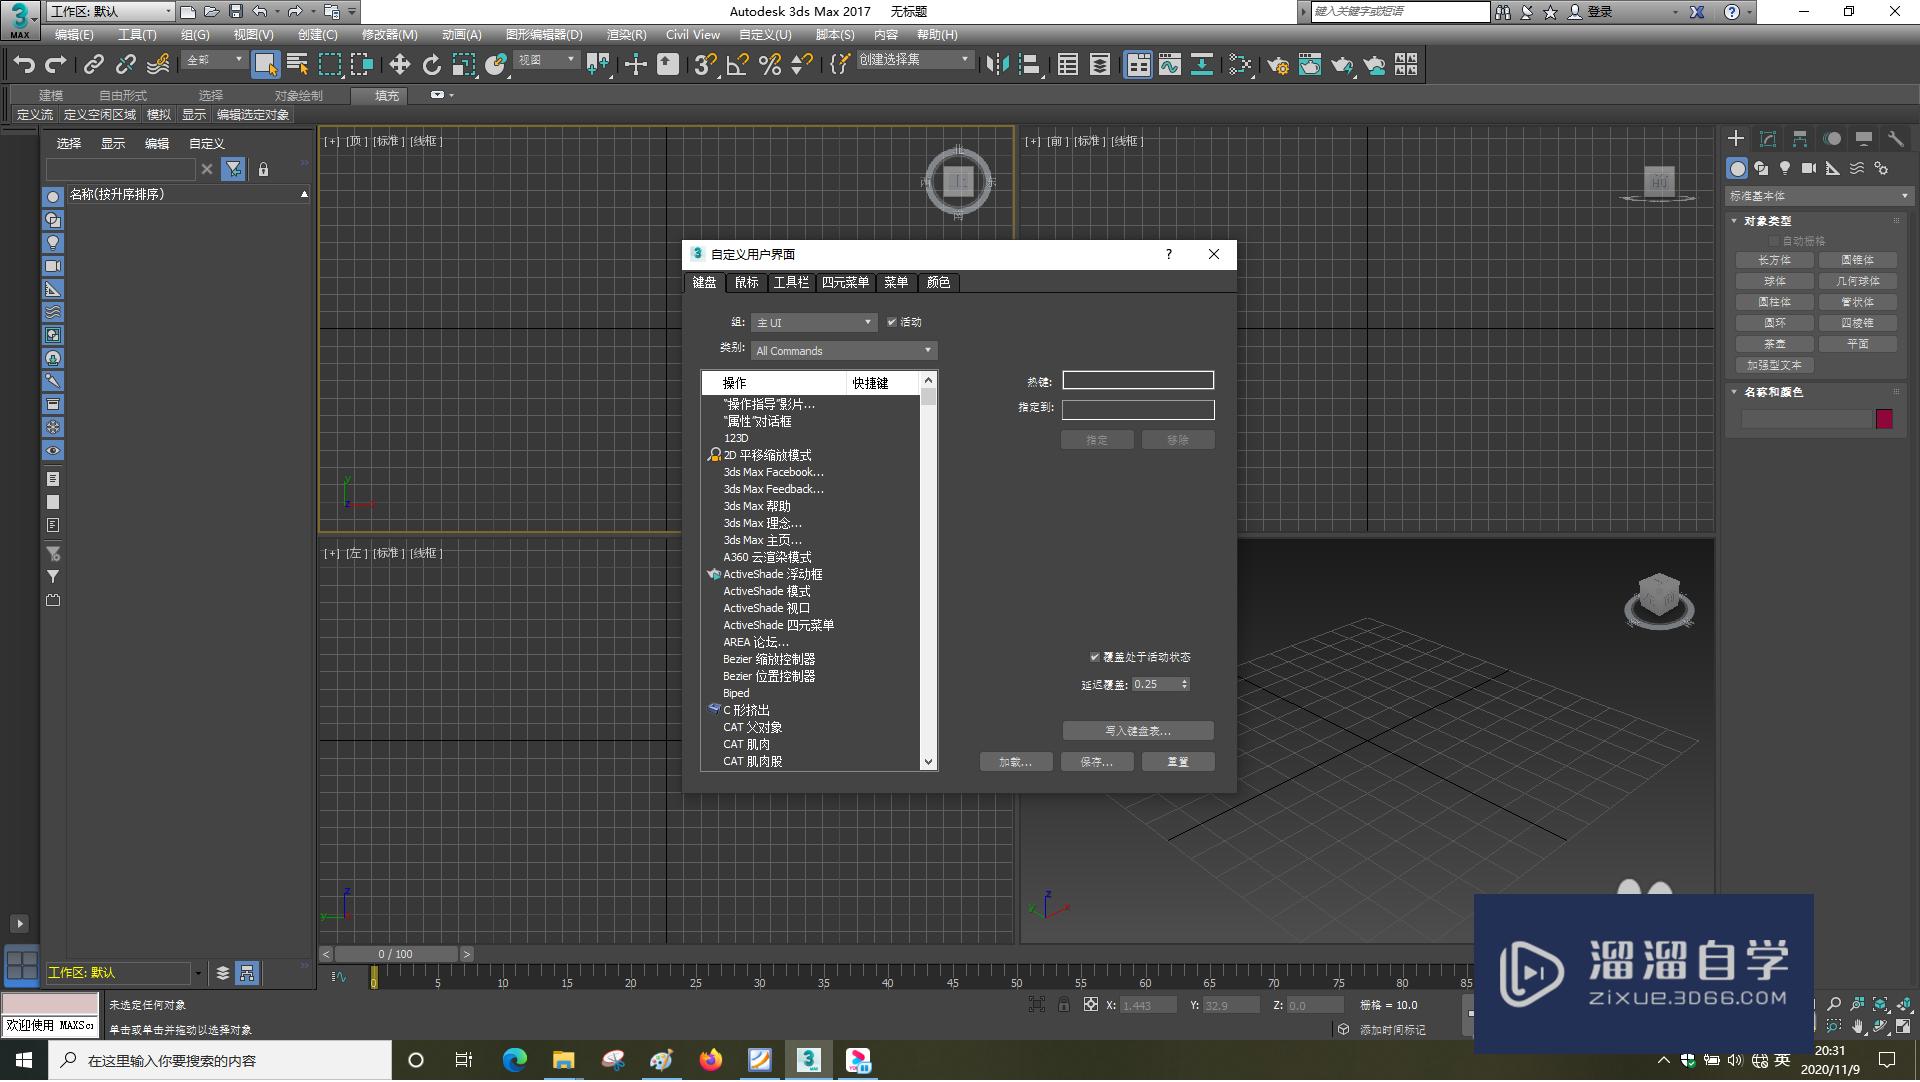Switch to the 鼠标 tab
Screen dimensions: 1920x1082
[x=746, y=283]
